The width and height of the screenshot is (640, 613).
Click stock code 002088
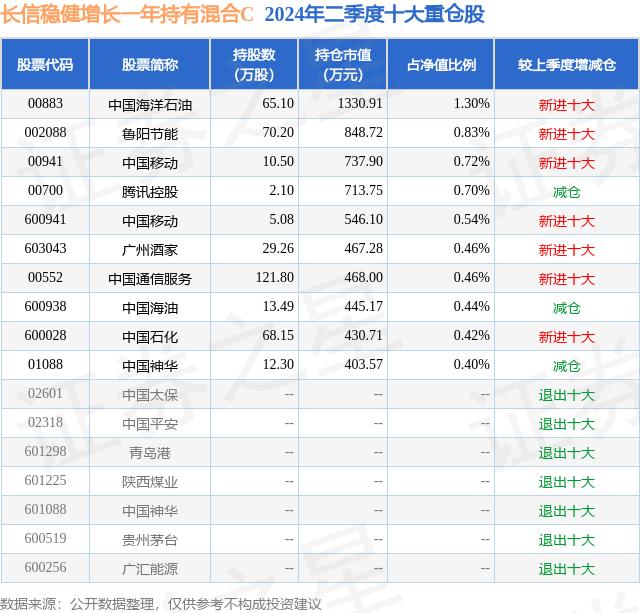(45, 133)
